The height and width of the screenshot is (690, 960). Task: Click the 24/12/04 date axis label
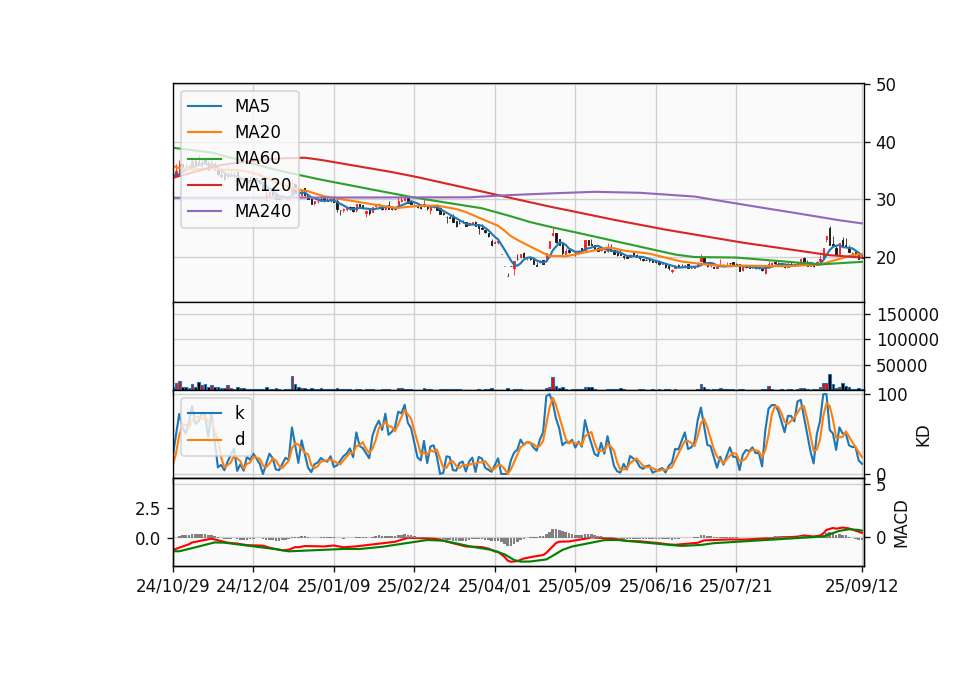pos(253,586)
